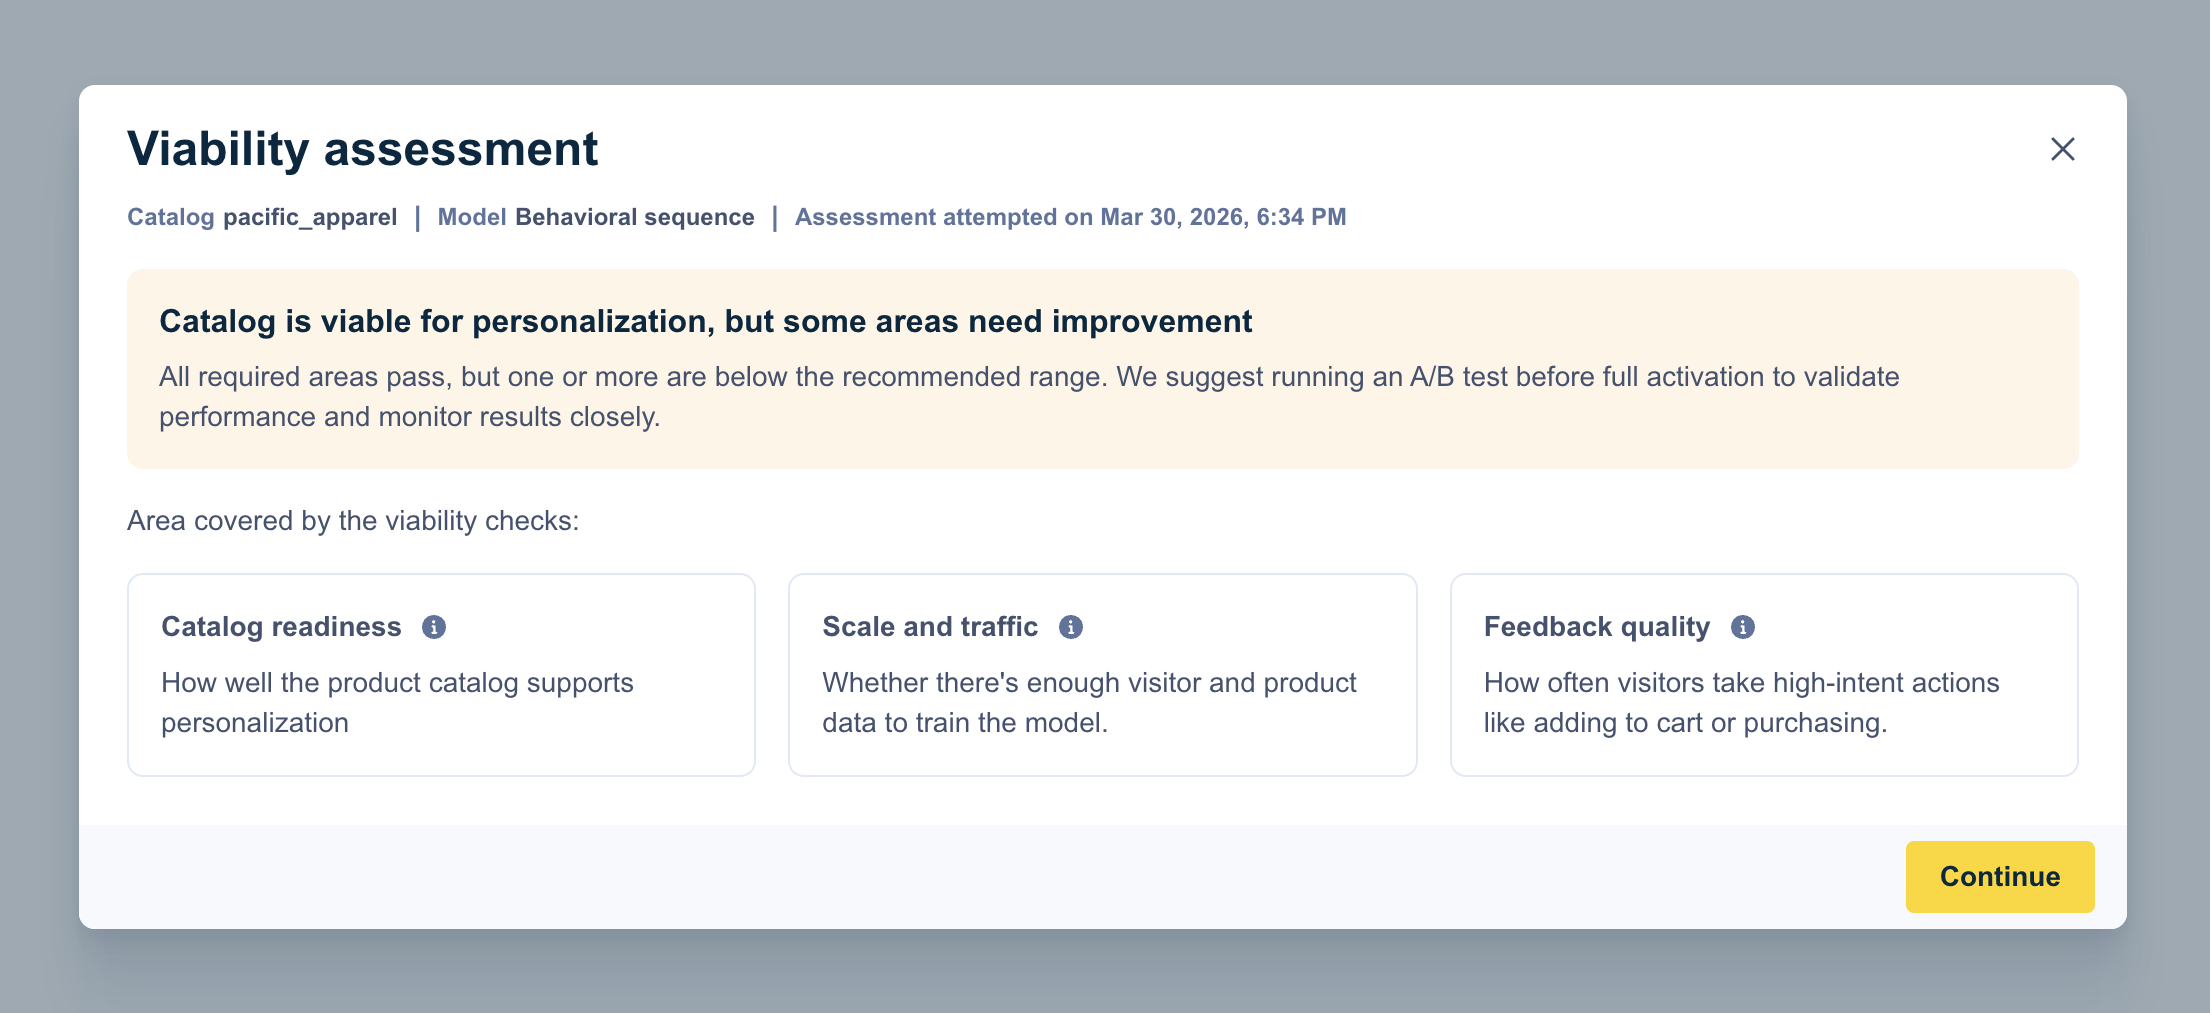Click the X to close the assessment dialog

click(x=2064, y=149)
